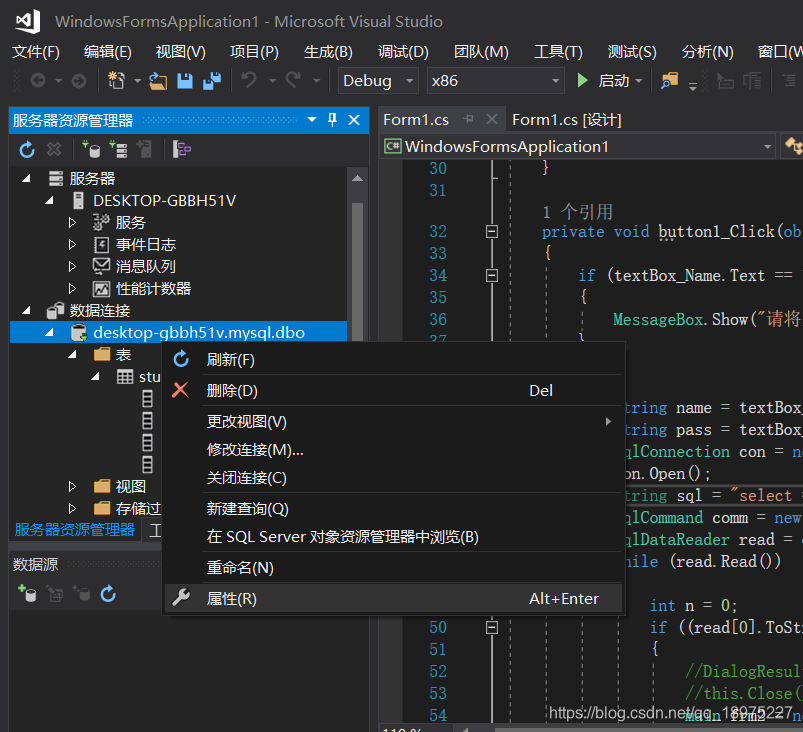Click the '1 个引用' CodeLens link
Screen dimensions: 803x732
pyautogui.click(x=578, y=212)
